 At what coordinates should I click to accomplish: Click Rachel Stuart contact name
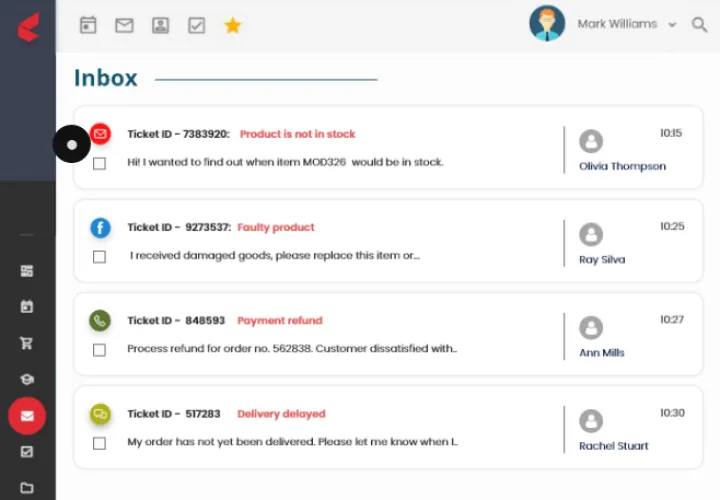[x=613, y=446]
